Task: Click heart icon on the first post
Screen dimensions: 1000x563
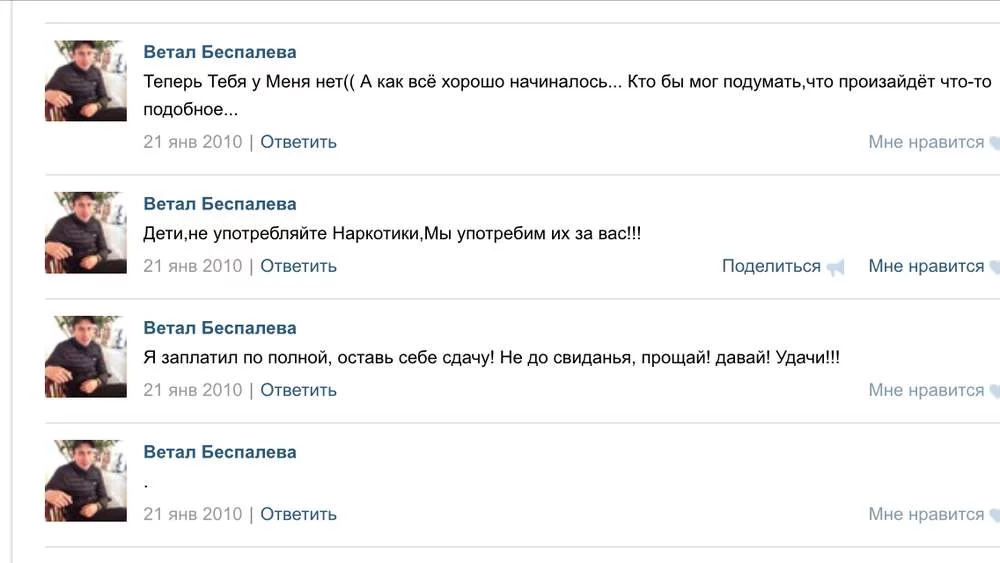Action: pyautogui.click(x=994, y=143)
